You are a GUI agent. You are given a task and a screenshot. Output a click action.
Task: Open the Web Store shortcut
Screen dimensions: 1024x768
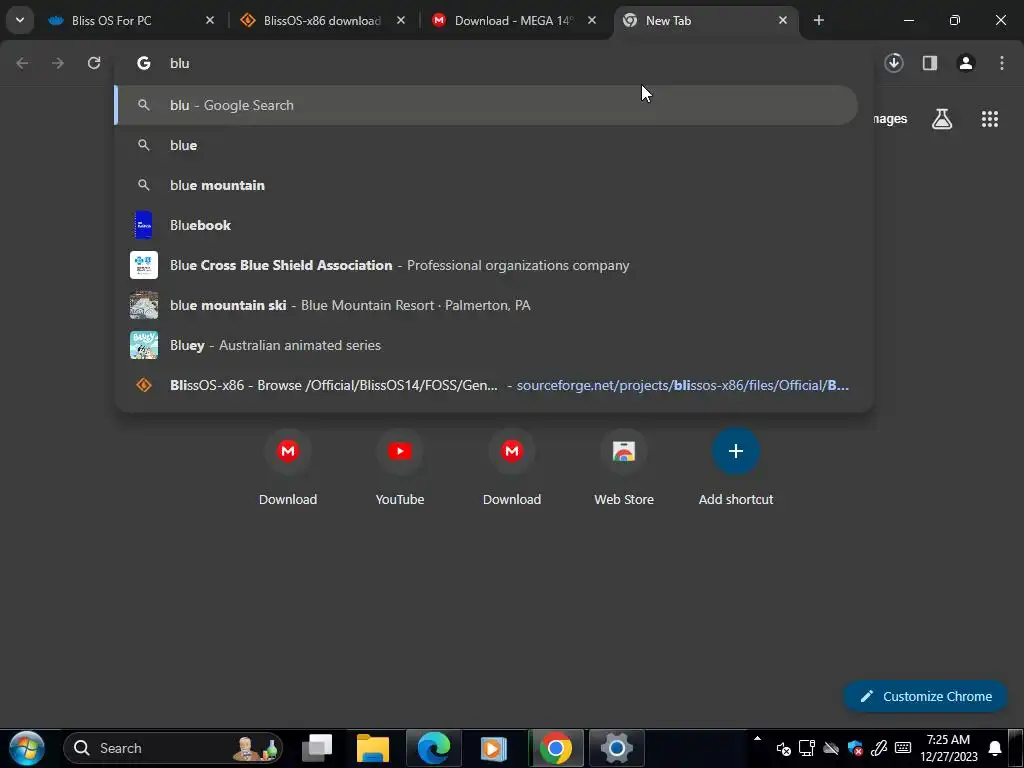coord(624,468)
